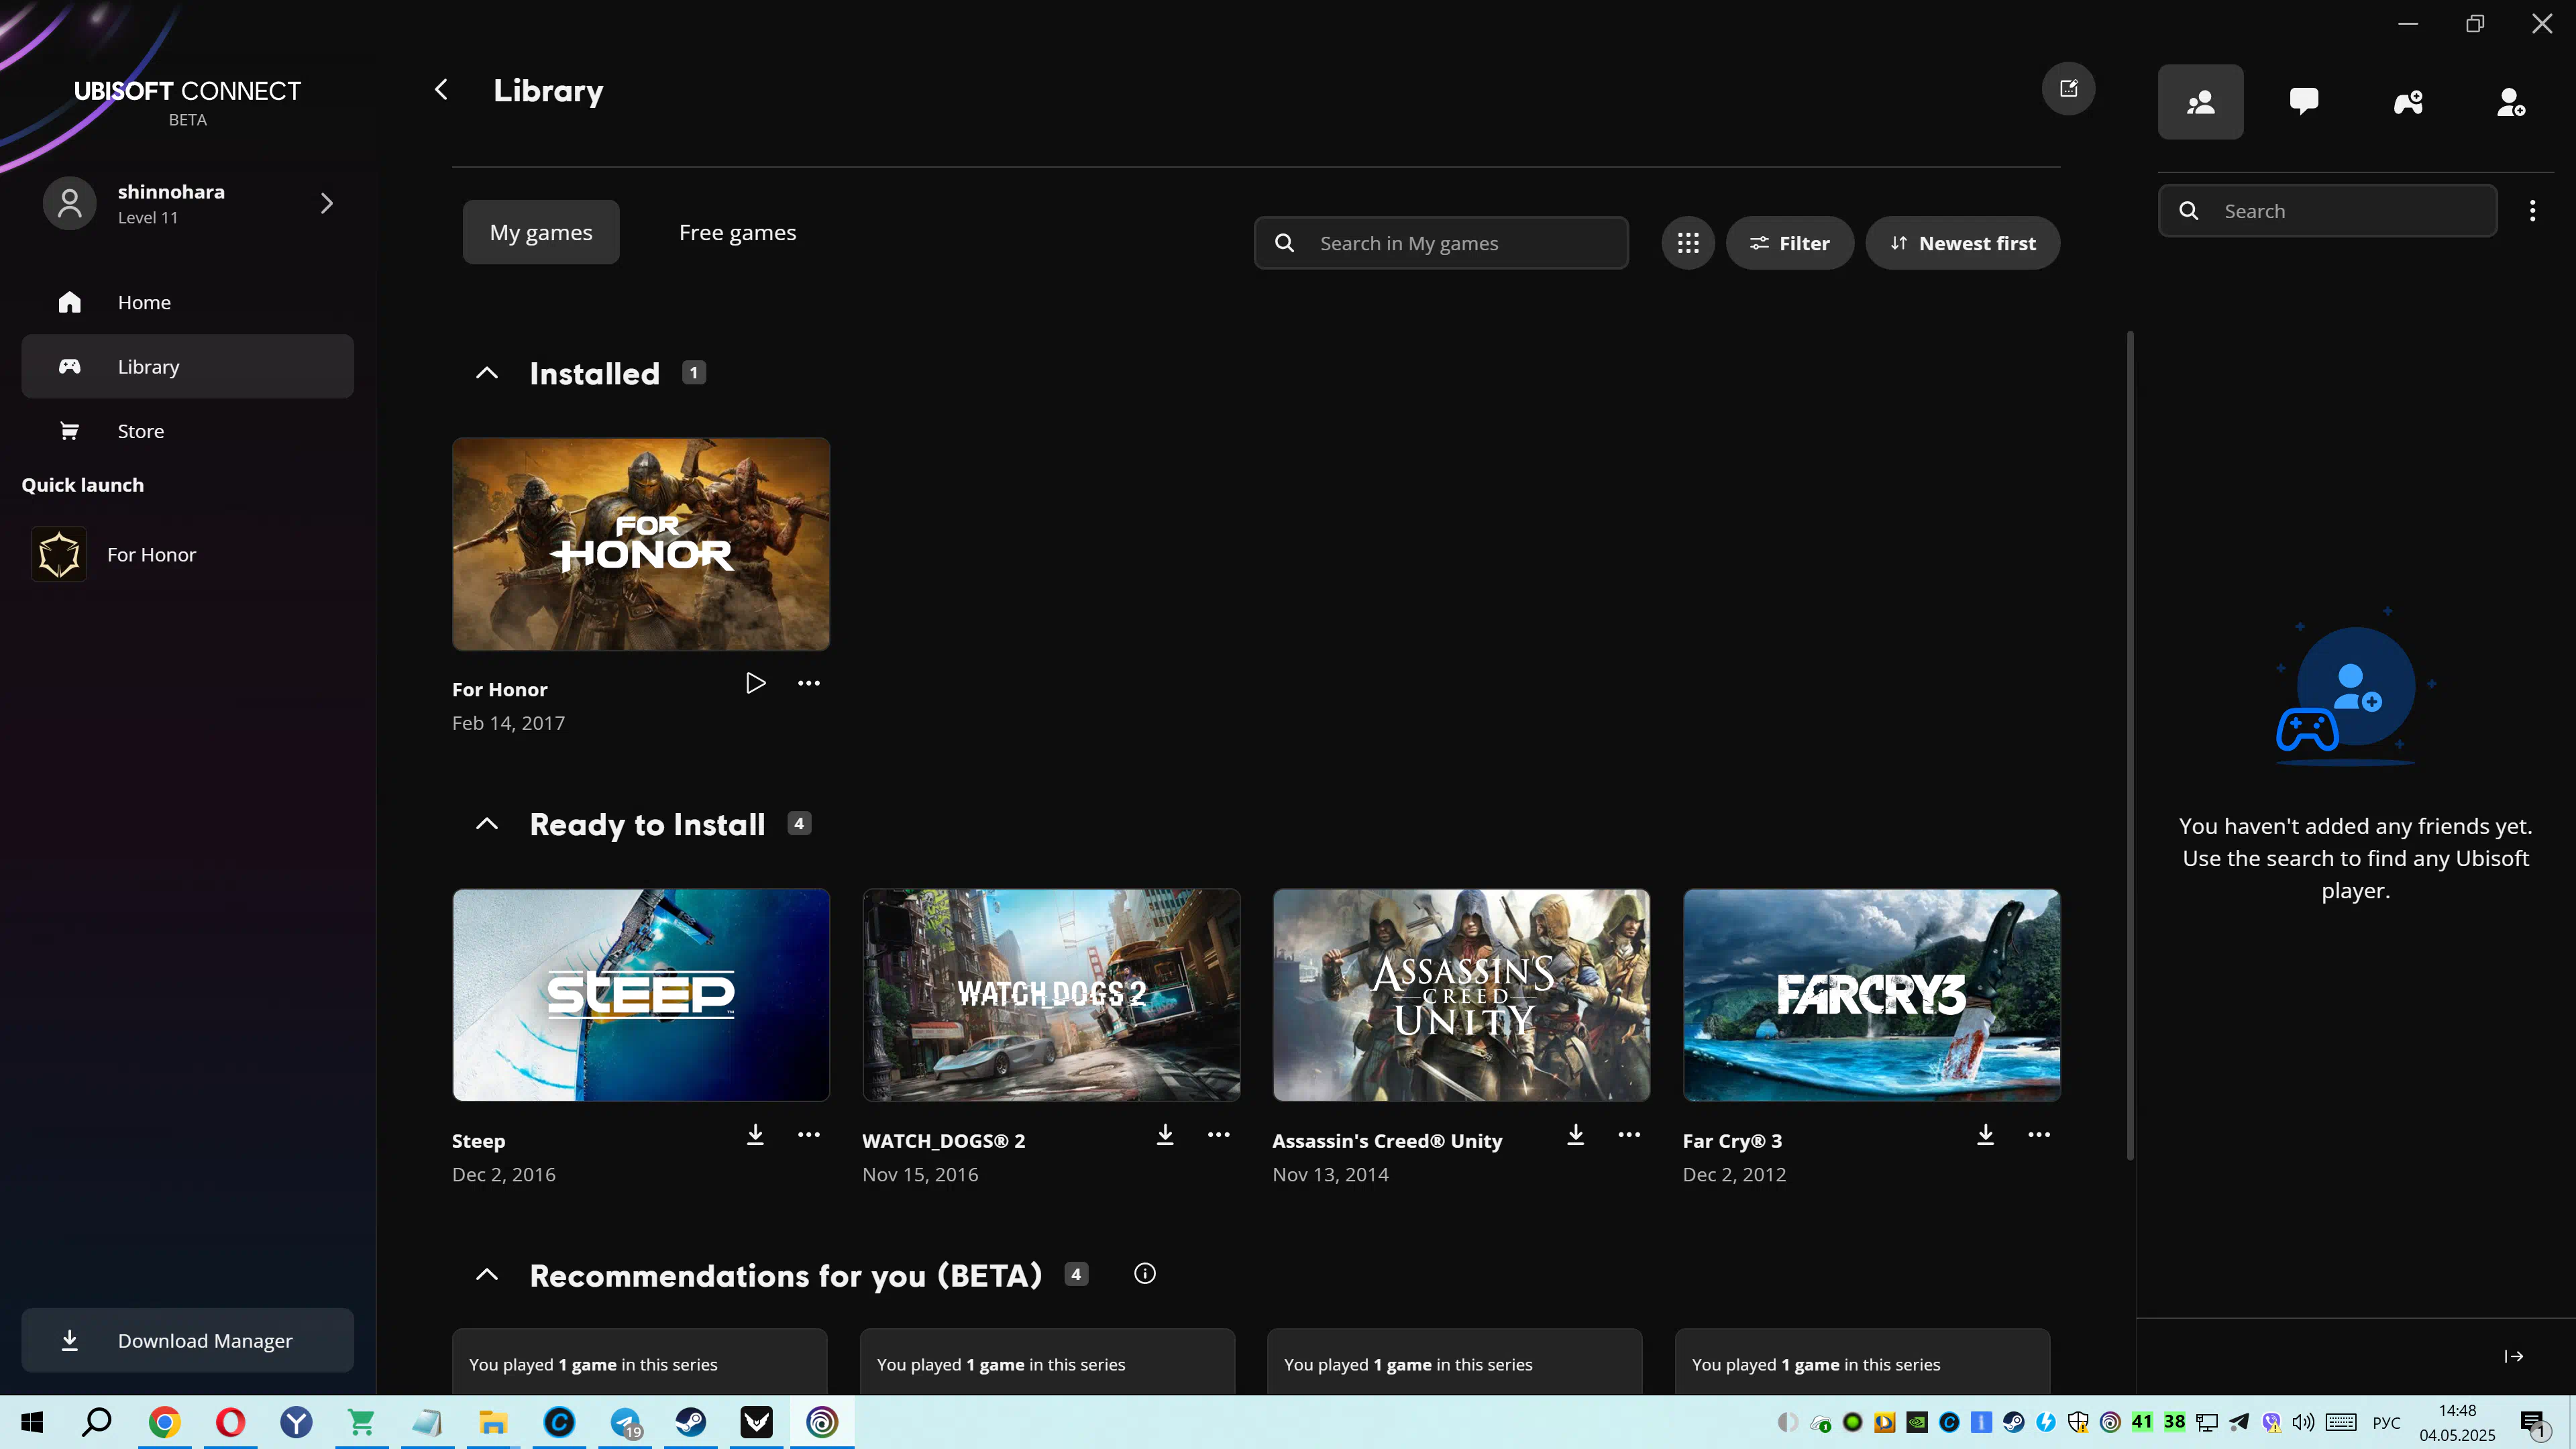
Task: Open shinnohara profile chevron
Action: click(x=326, y=203)
